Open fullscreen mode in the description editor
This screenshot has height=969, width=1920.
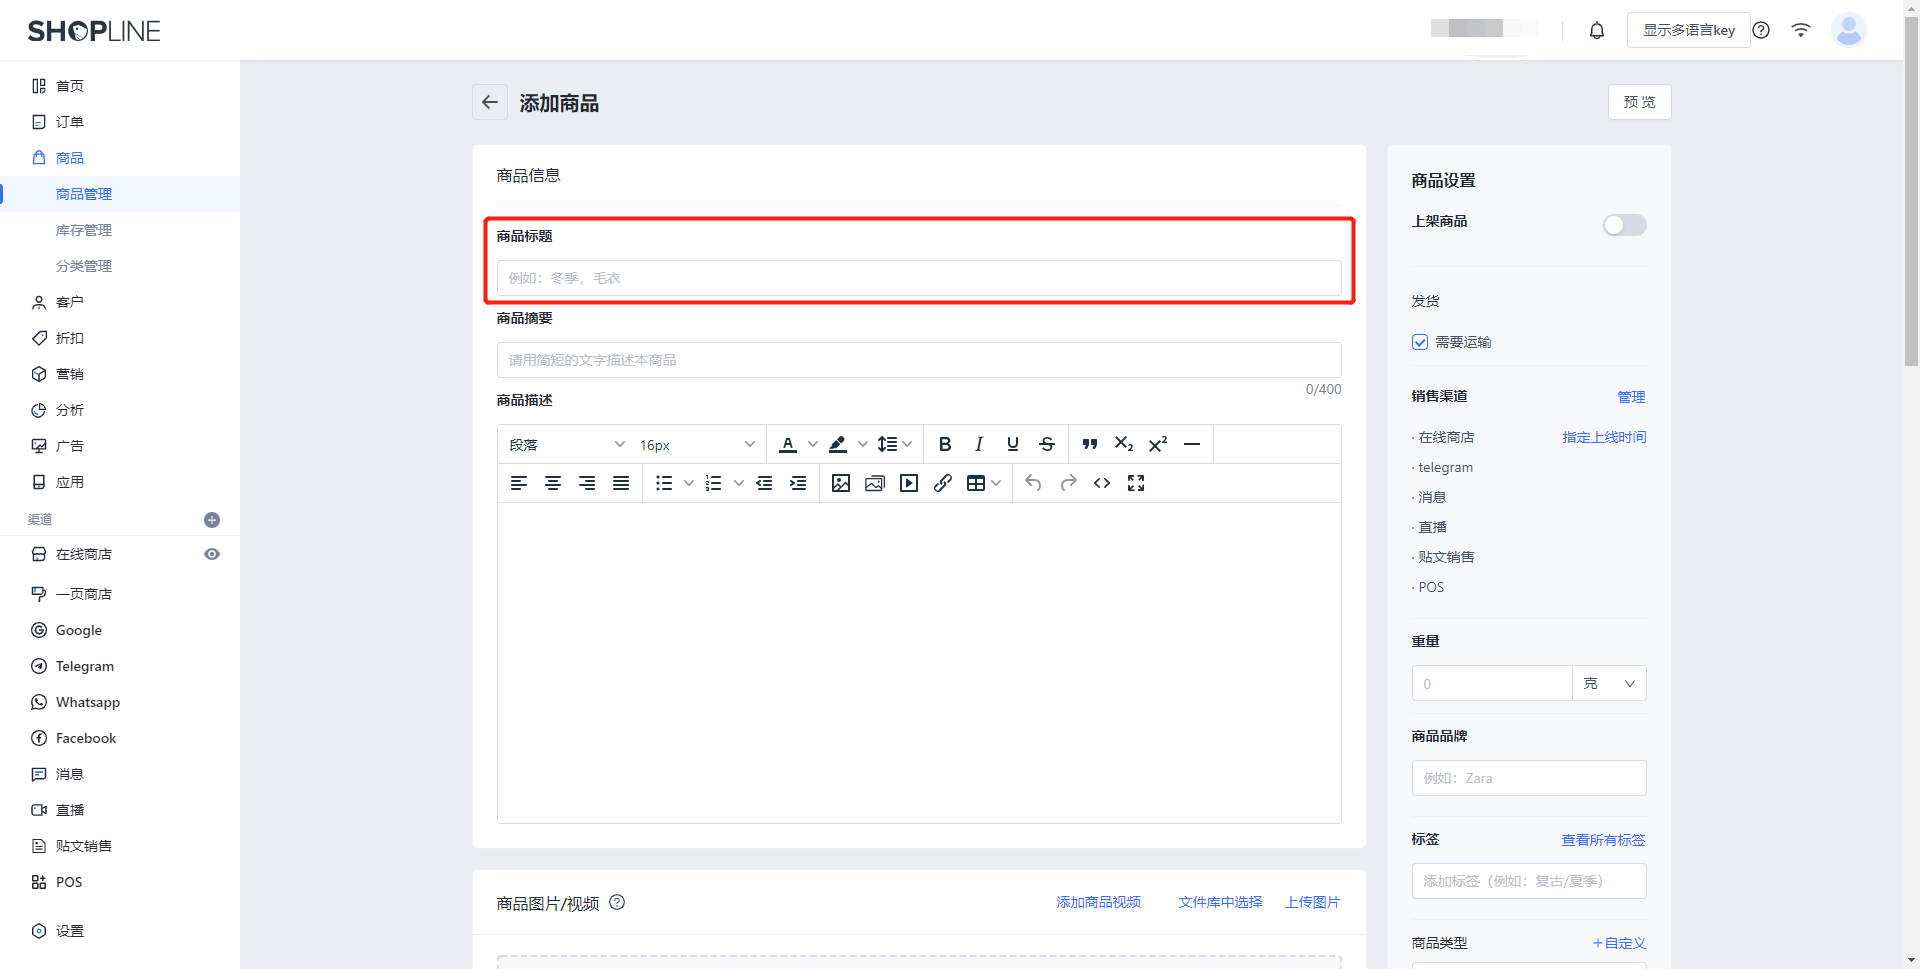click(1135, 483)
